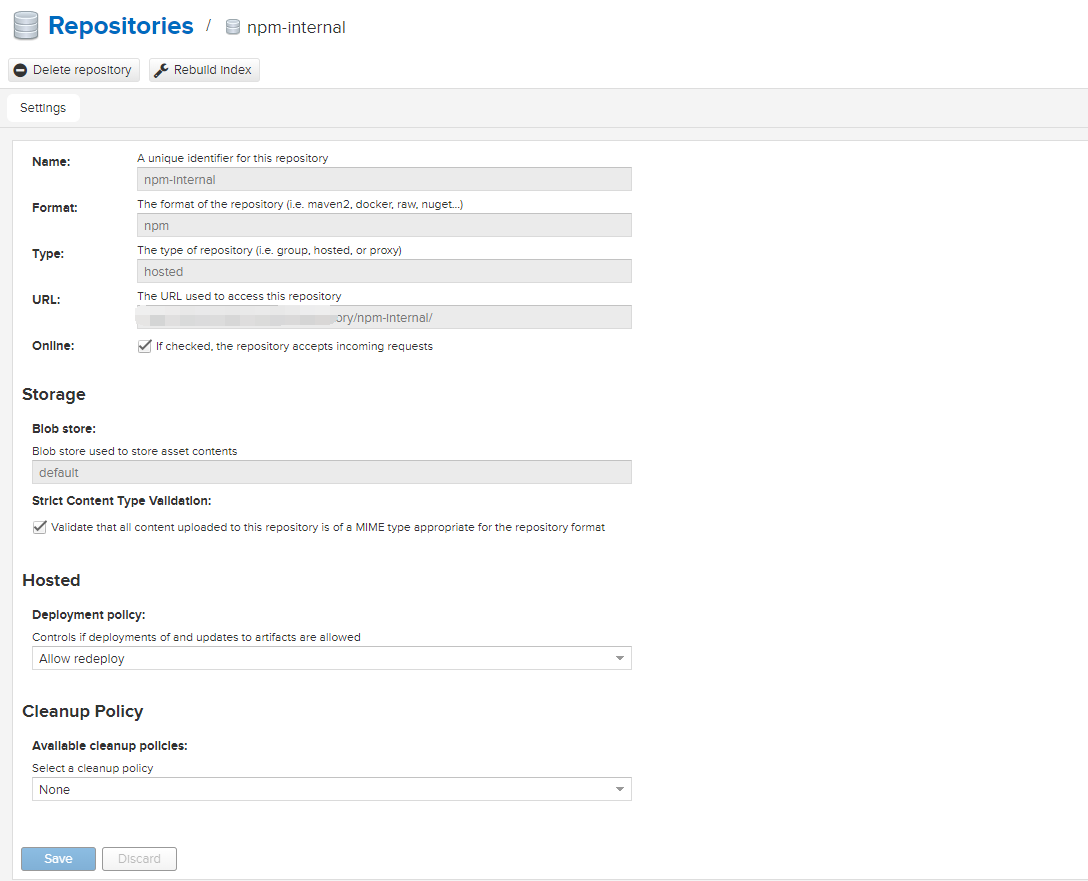The image size is (1088, 881).
Task: Click the Blob store field showing default
Action: (x=331, y=472)
